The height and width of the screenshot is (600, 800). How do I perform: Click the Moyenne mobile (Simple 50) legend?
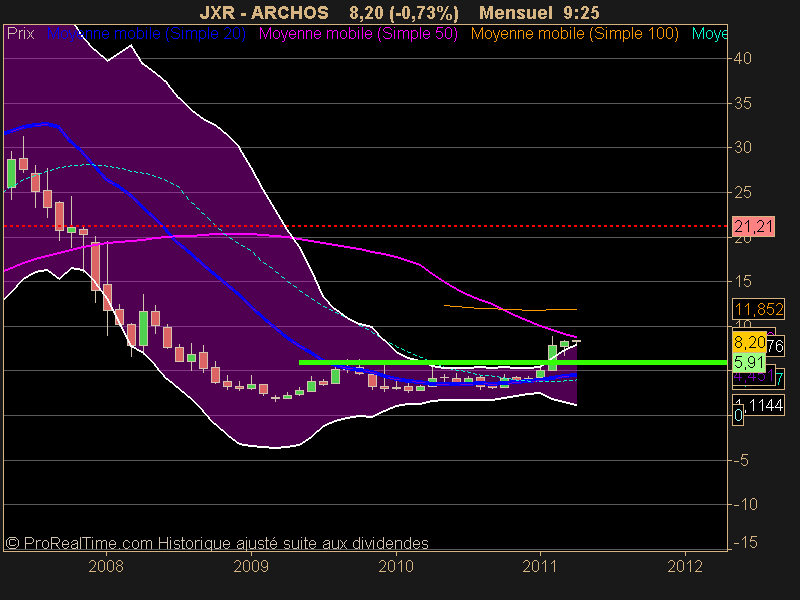tap(358, 34)
